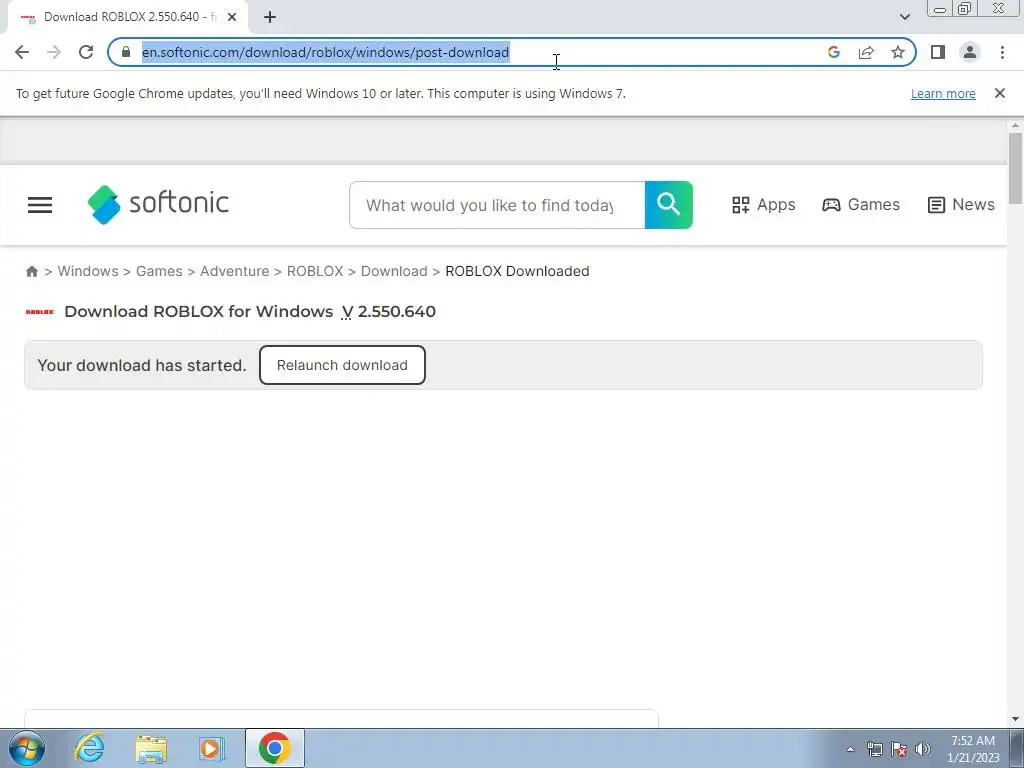Open the Chrome side panel
This screenshot has width=1024, height=768.
tap(938, 52)
